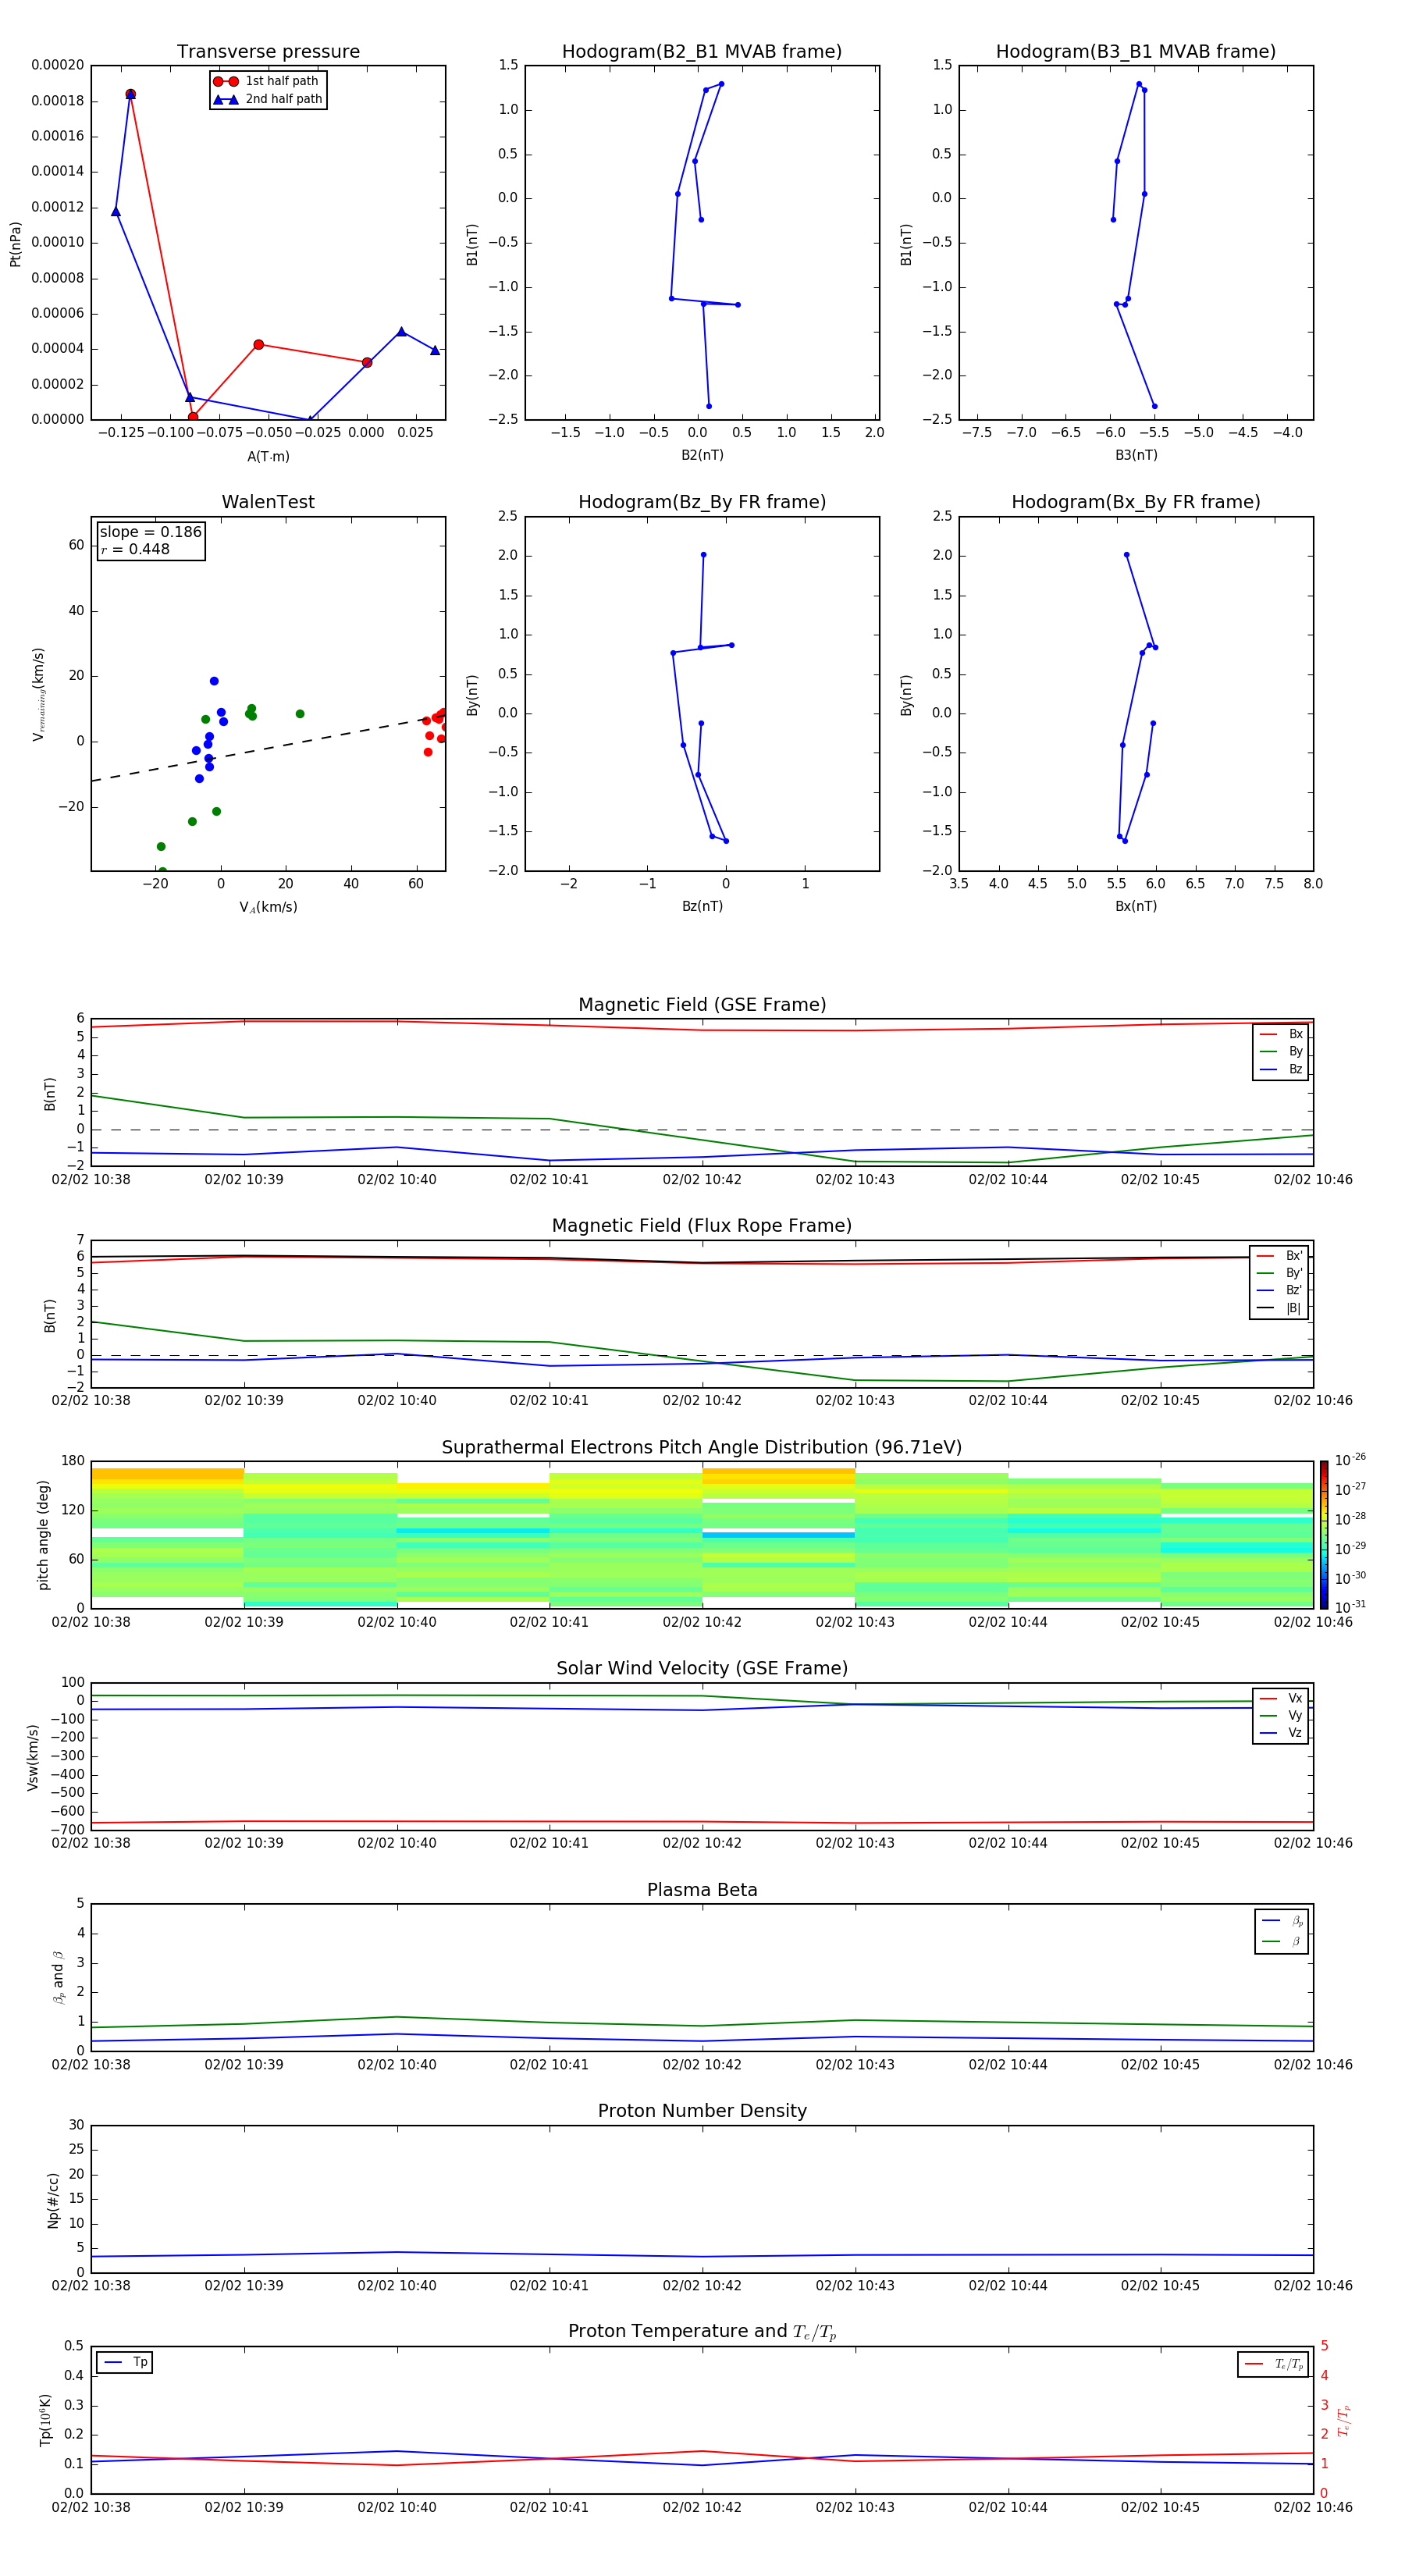Select the "B2(nT)" x-axis label

(702, 455)
